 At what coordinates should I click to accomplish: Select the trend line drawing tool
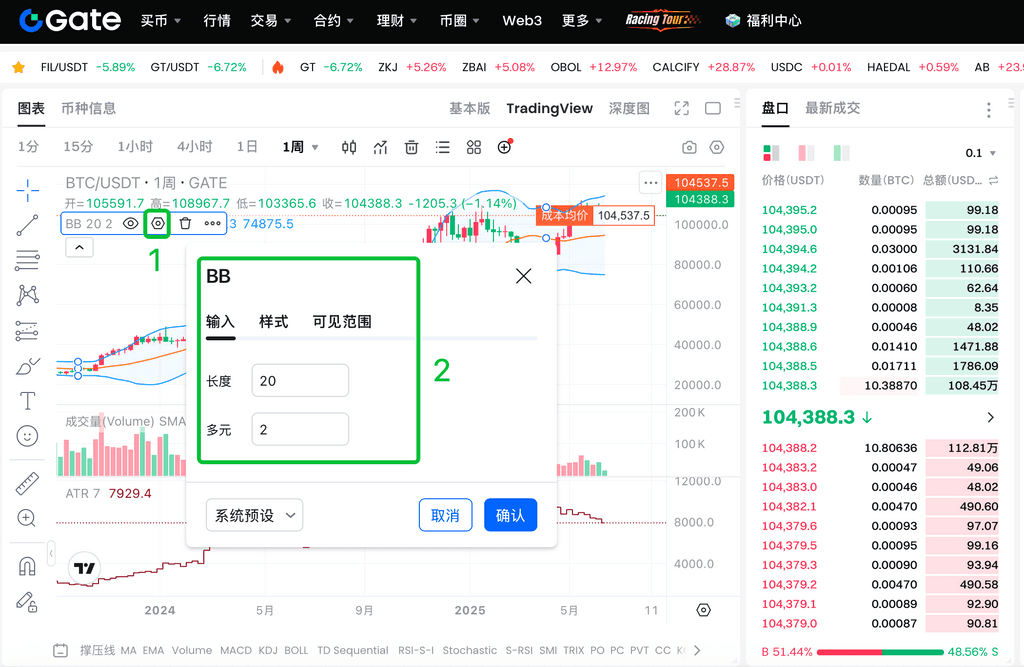28,225
